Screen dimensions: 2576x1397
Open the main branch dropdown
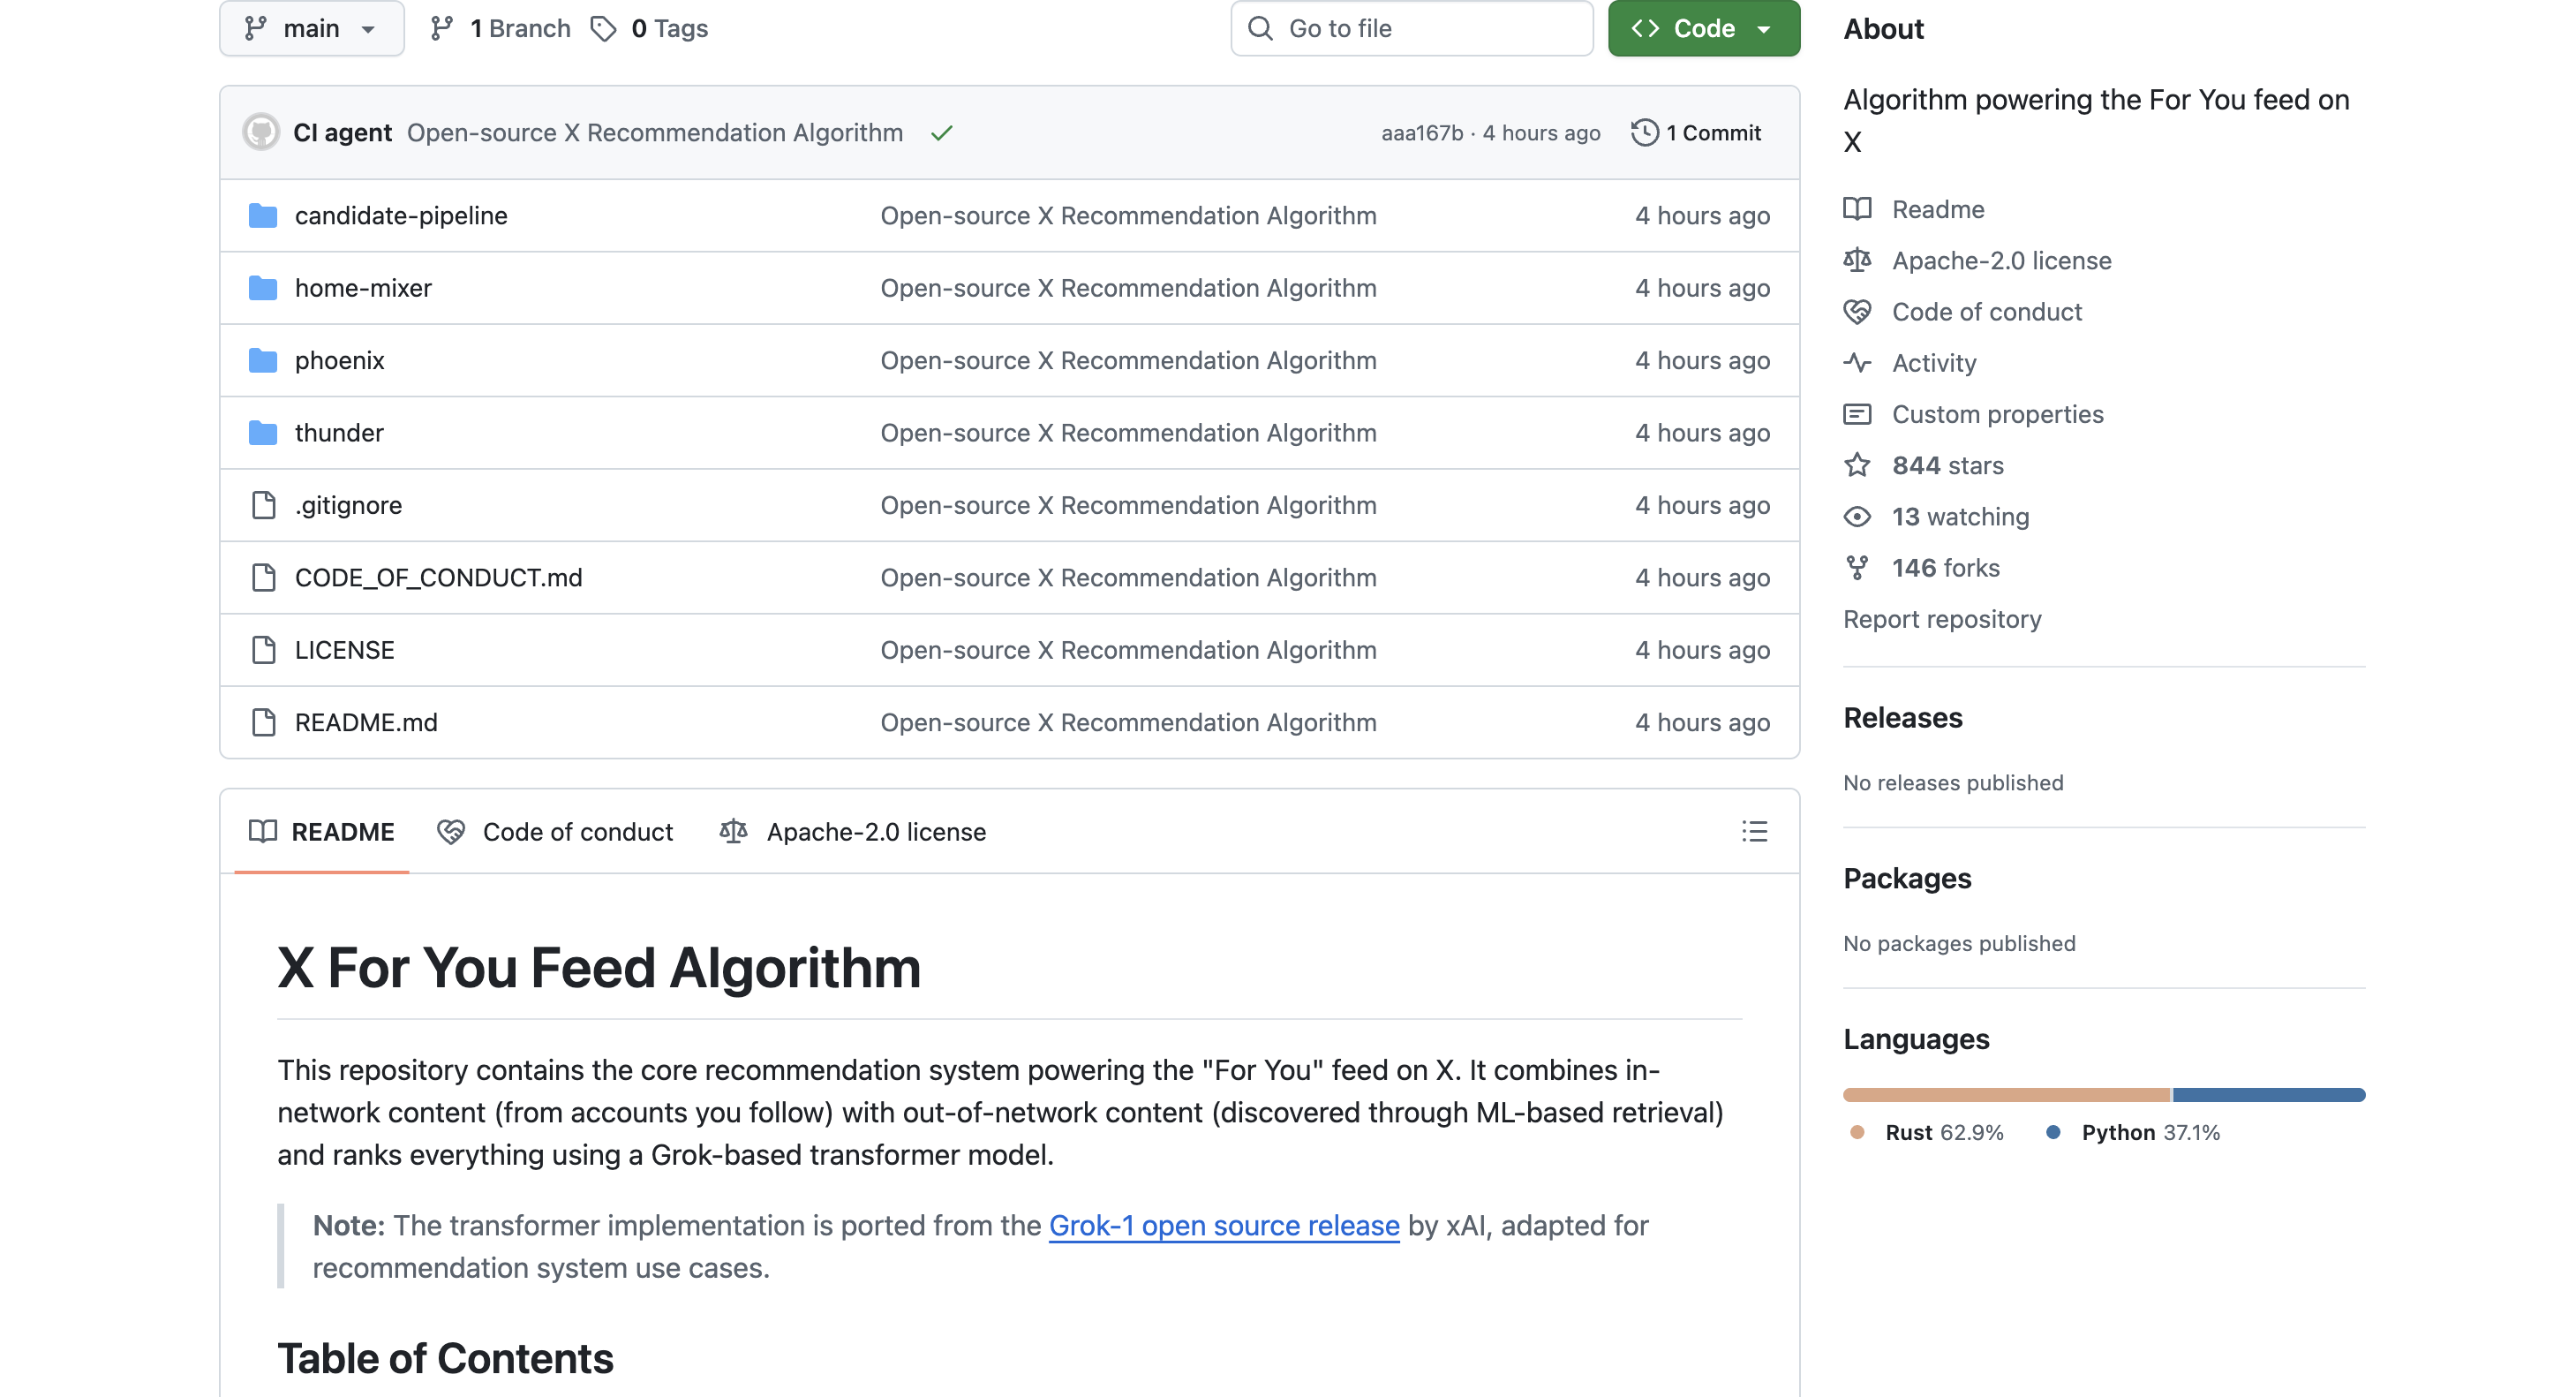(x=311, y=29)
